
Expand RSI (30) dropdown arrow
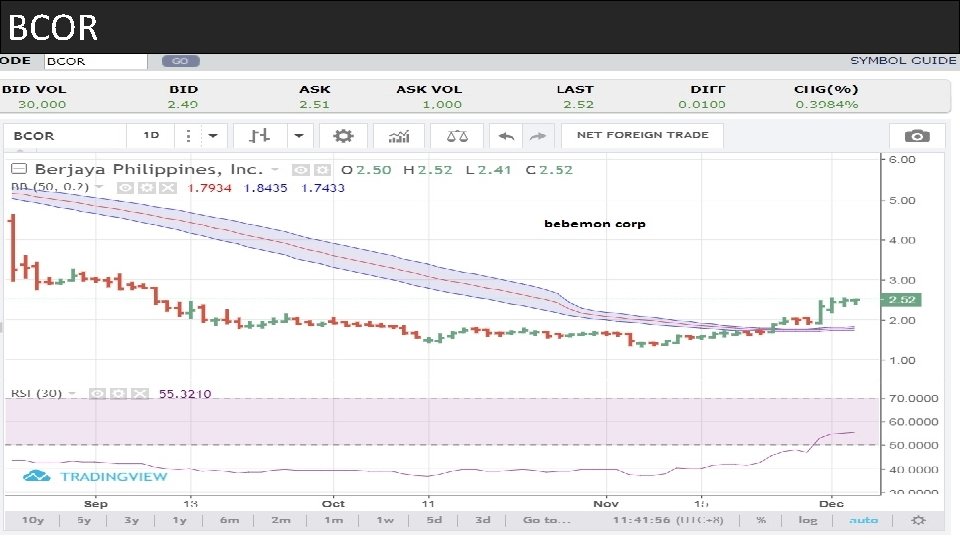[72, 394]
